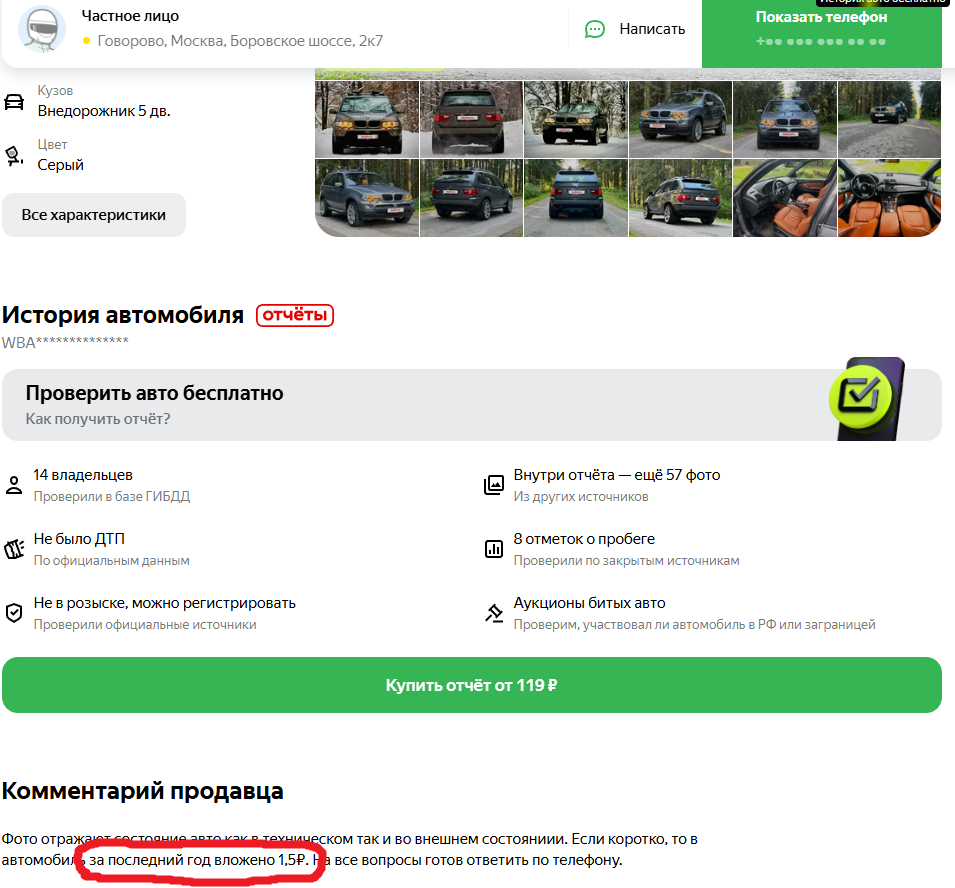Click the seller avatar icon

[42, 28]
